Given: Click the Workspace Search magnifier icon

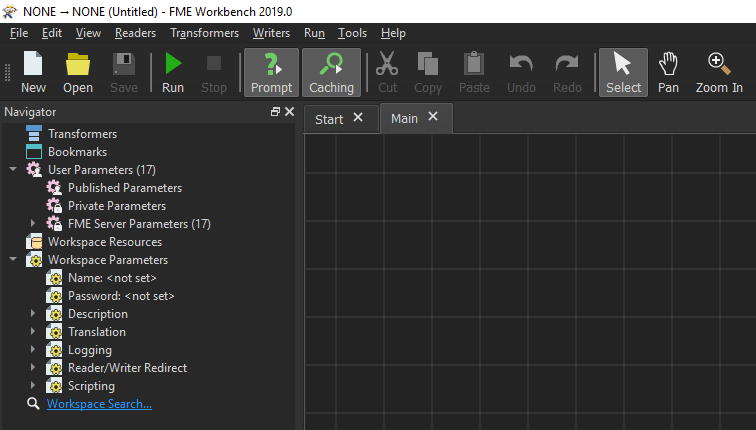Looking at the screenshot, I should [33, 403].
